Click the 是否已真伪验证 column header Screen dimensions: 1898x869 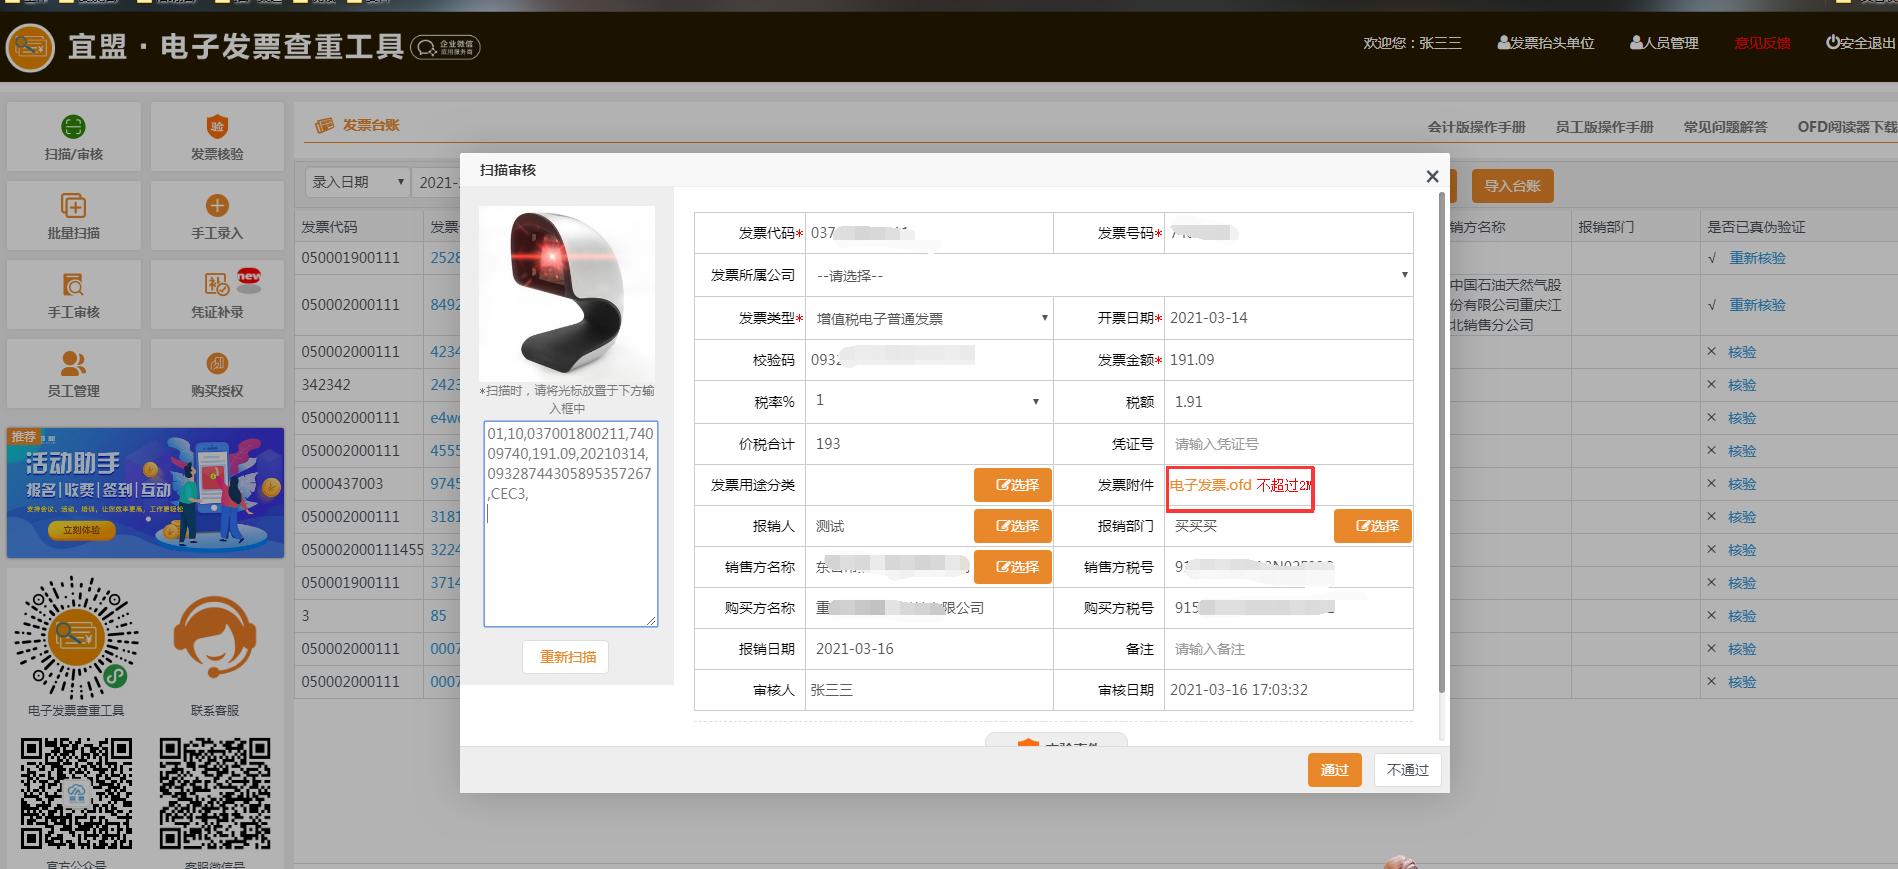point(1756,227)
